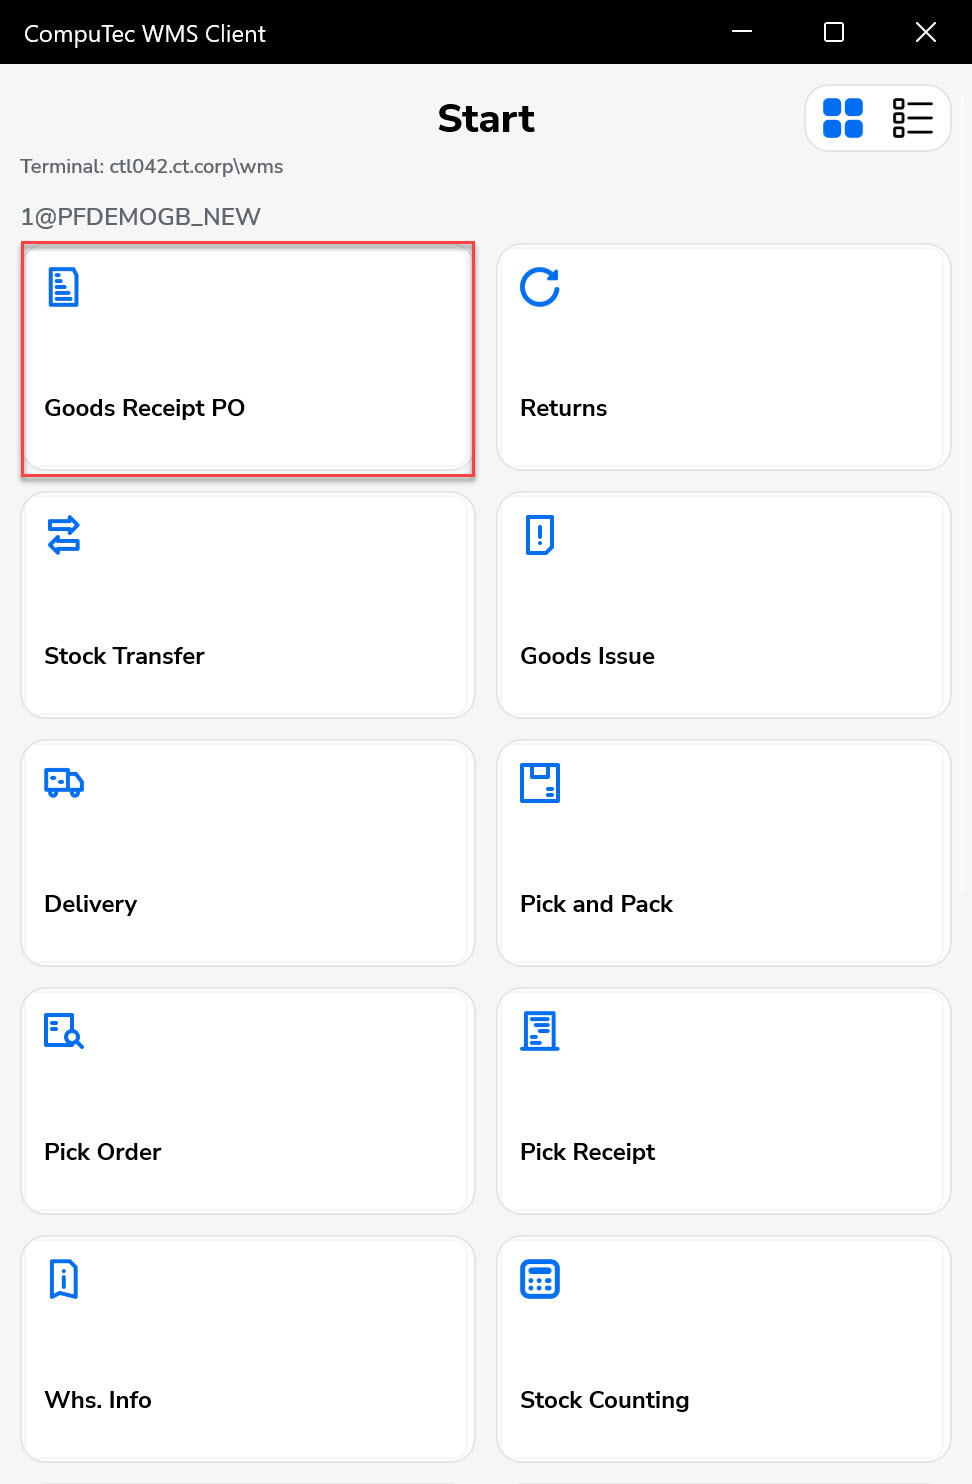Click the Returns circular arrow icon

[x=540, y=288]
